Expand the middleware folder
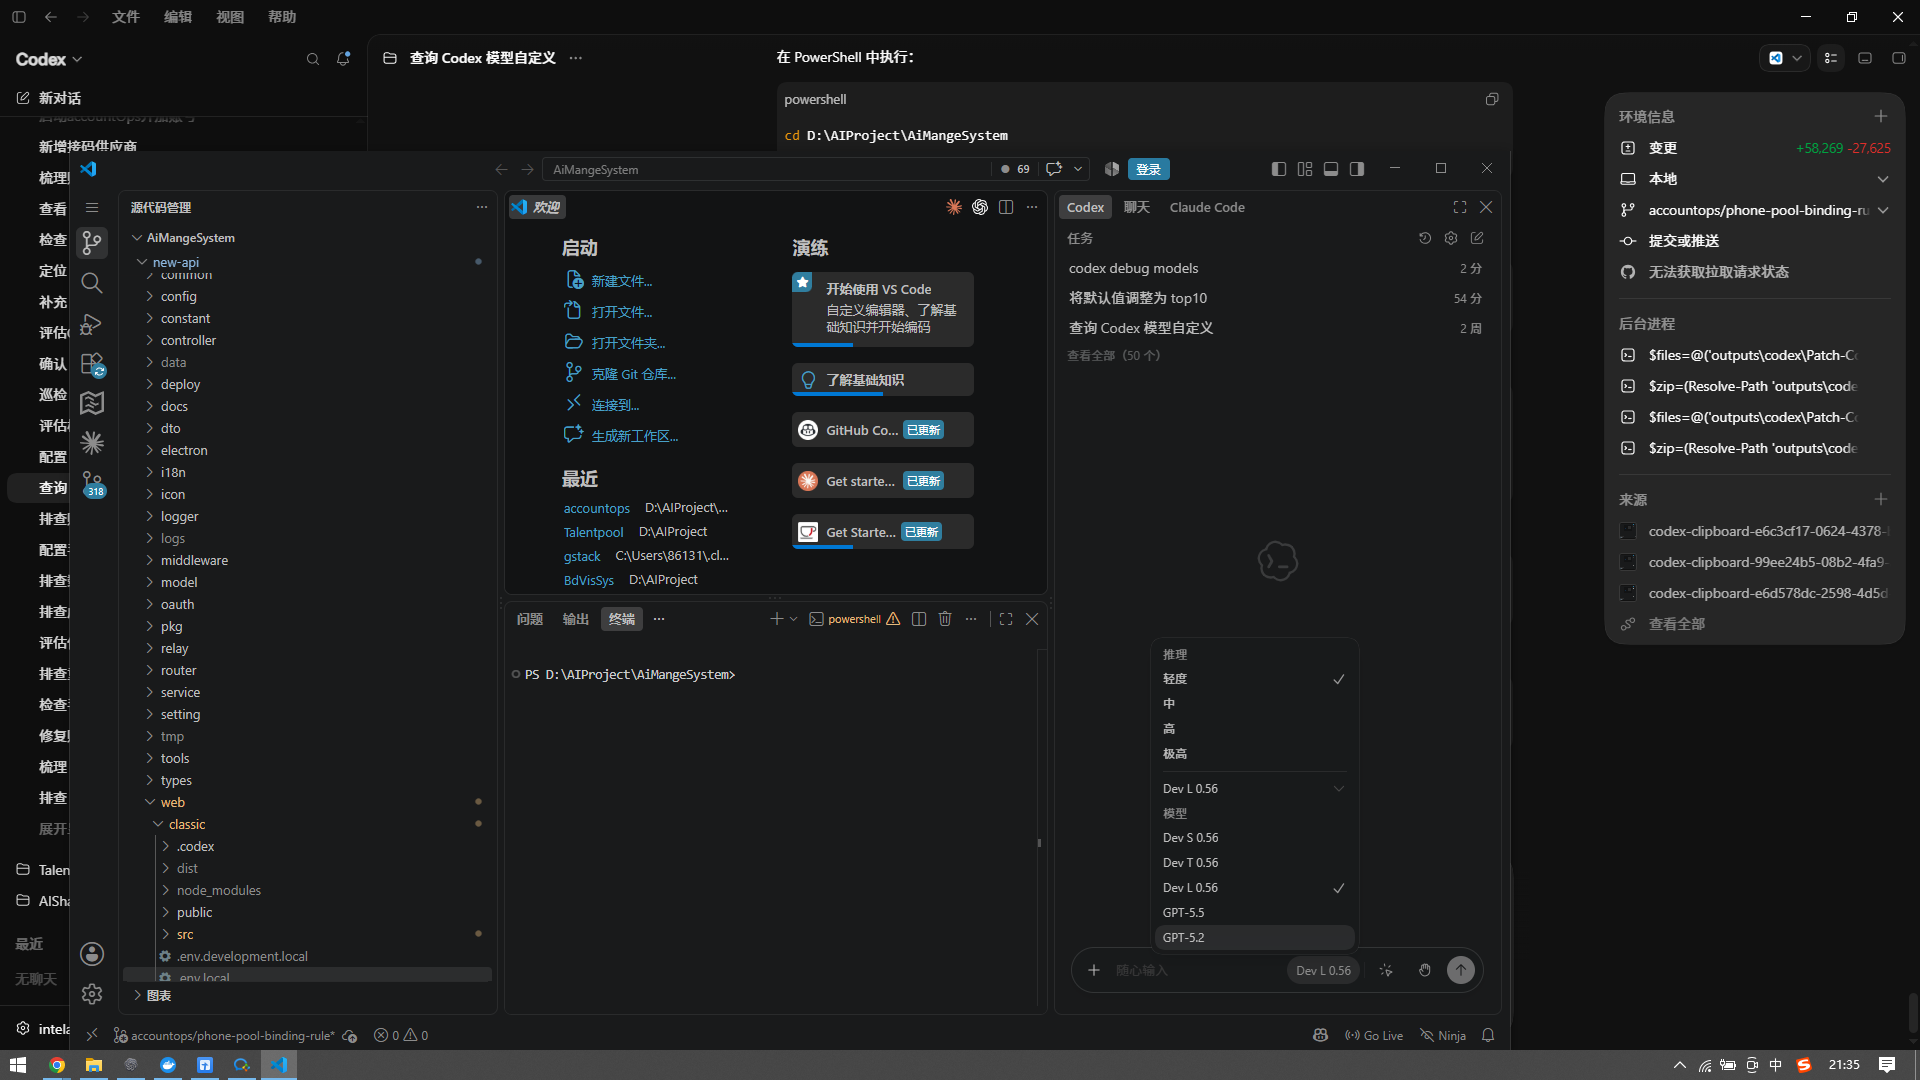 click(150, 560)
